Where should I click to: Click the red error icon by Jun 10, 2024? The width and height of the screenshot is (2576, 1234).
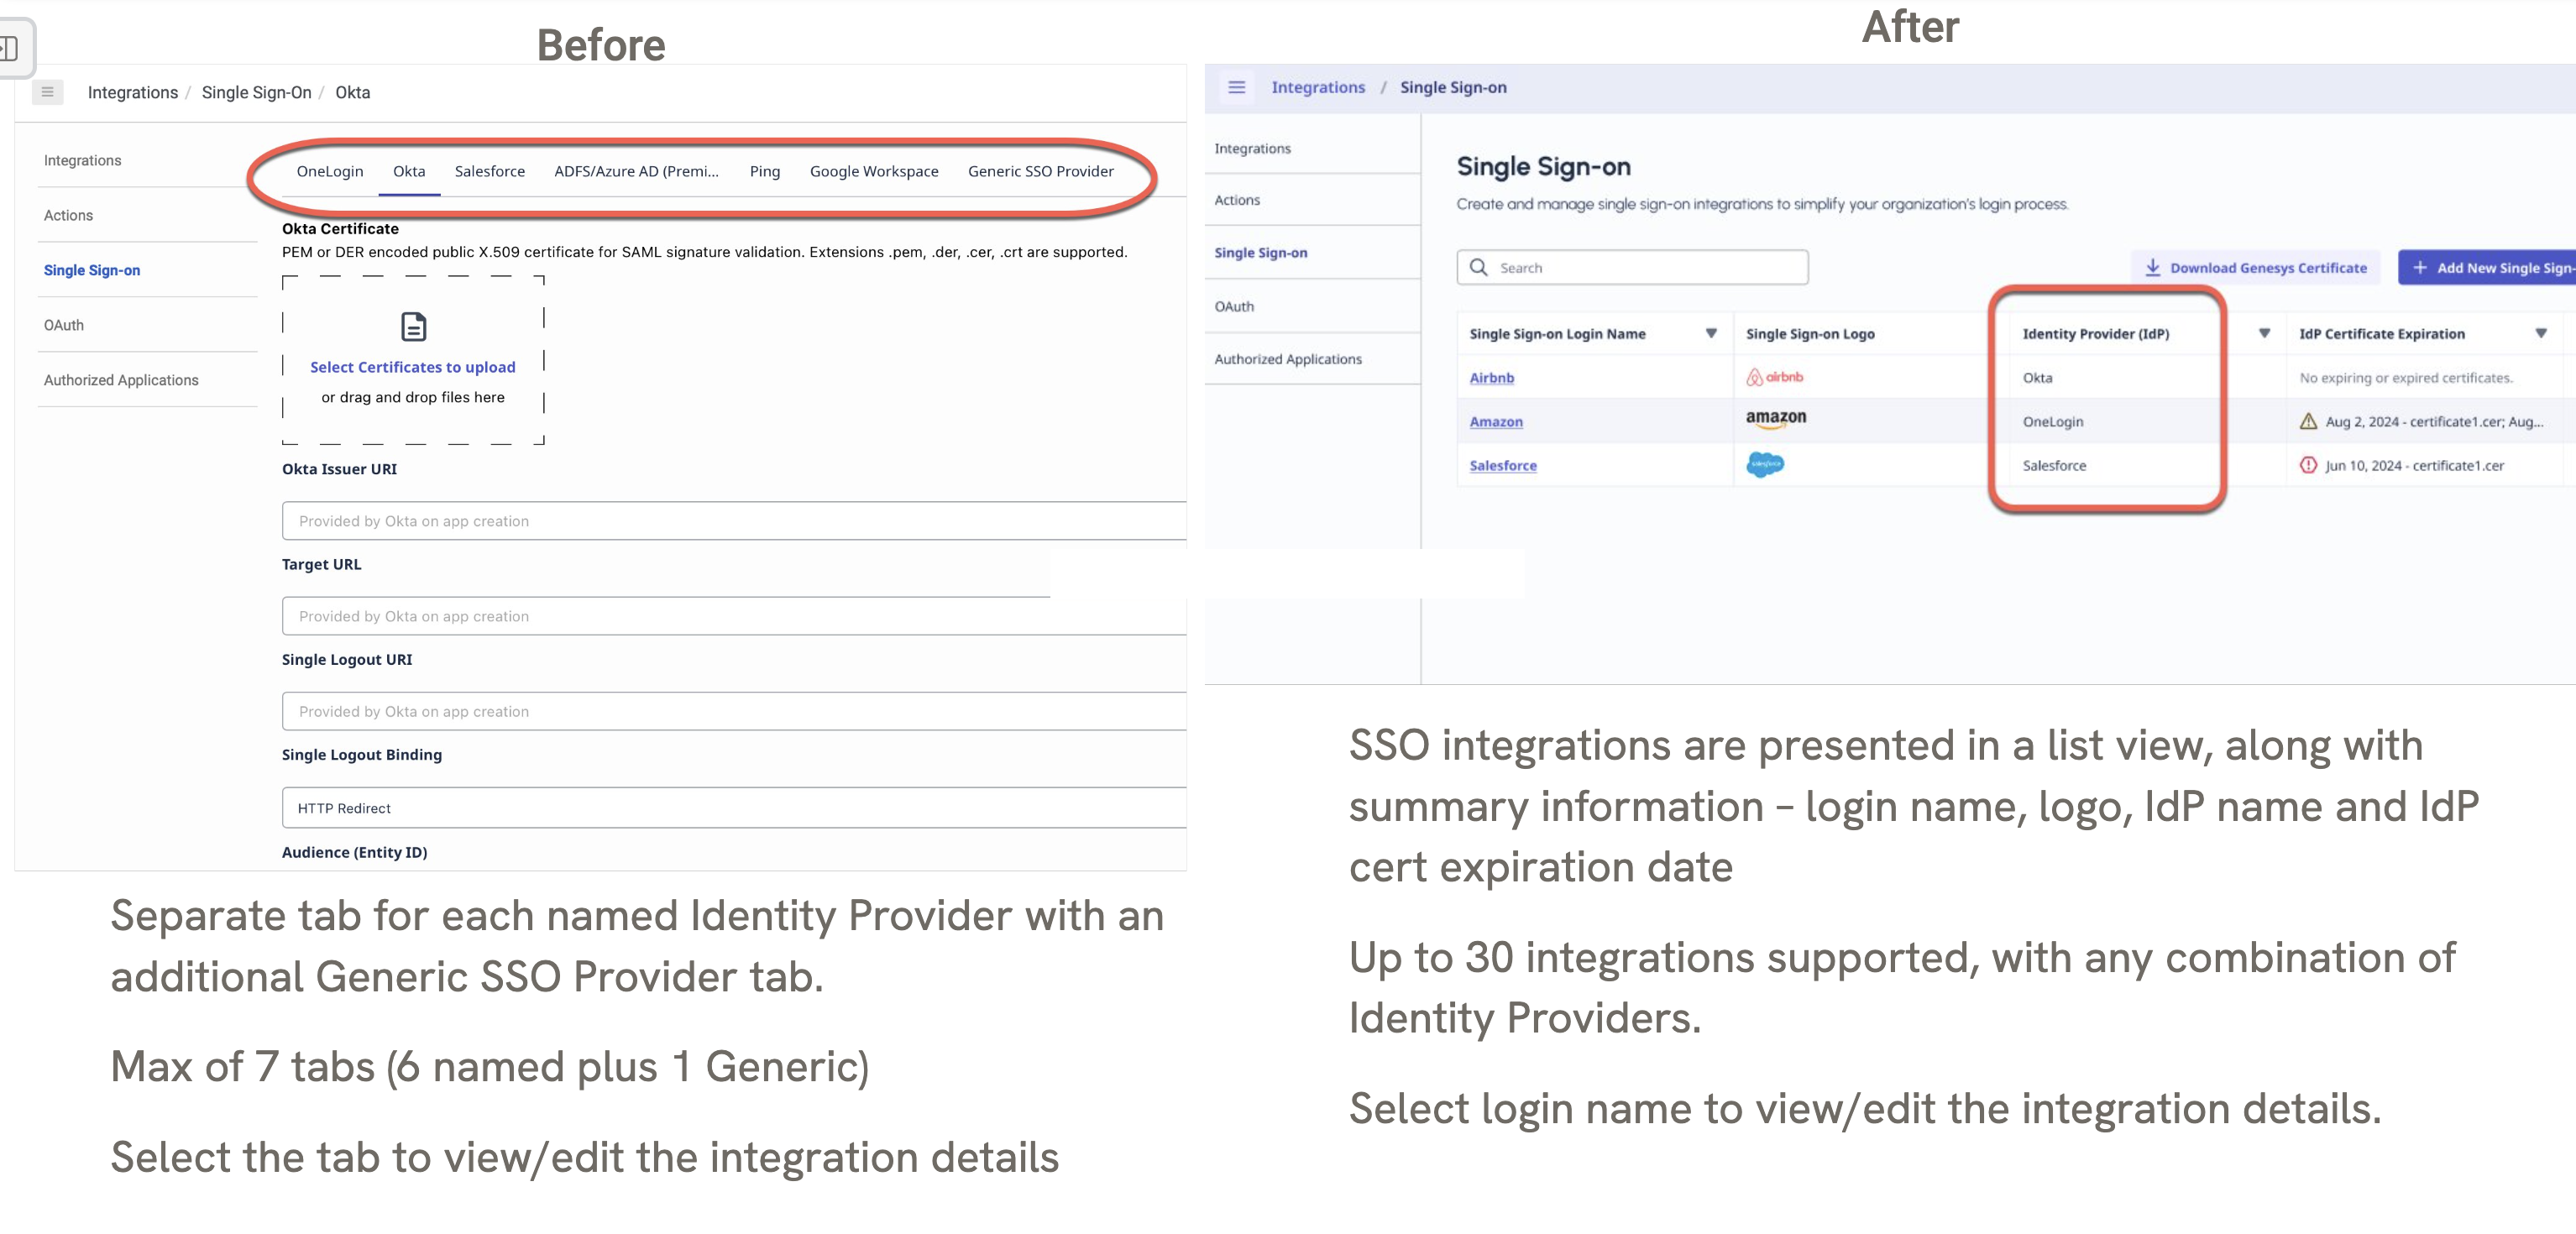click(x=2308, y=465)
